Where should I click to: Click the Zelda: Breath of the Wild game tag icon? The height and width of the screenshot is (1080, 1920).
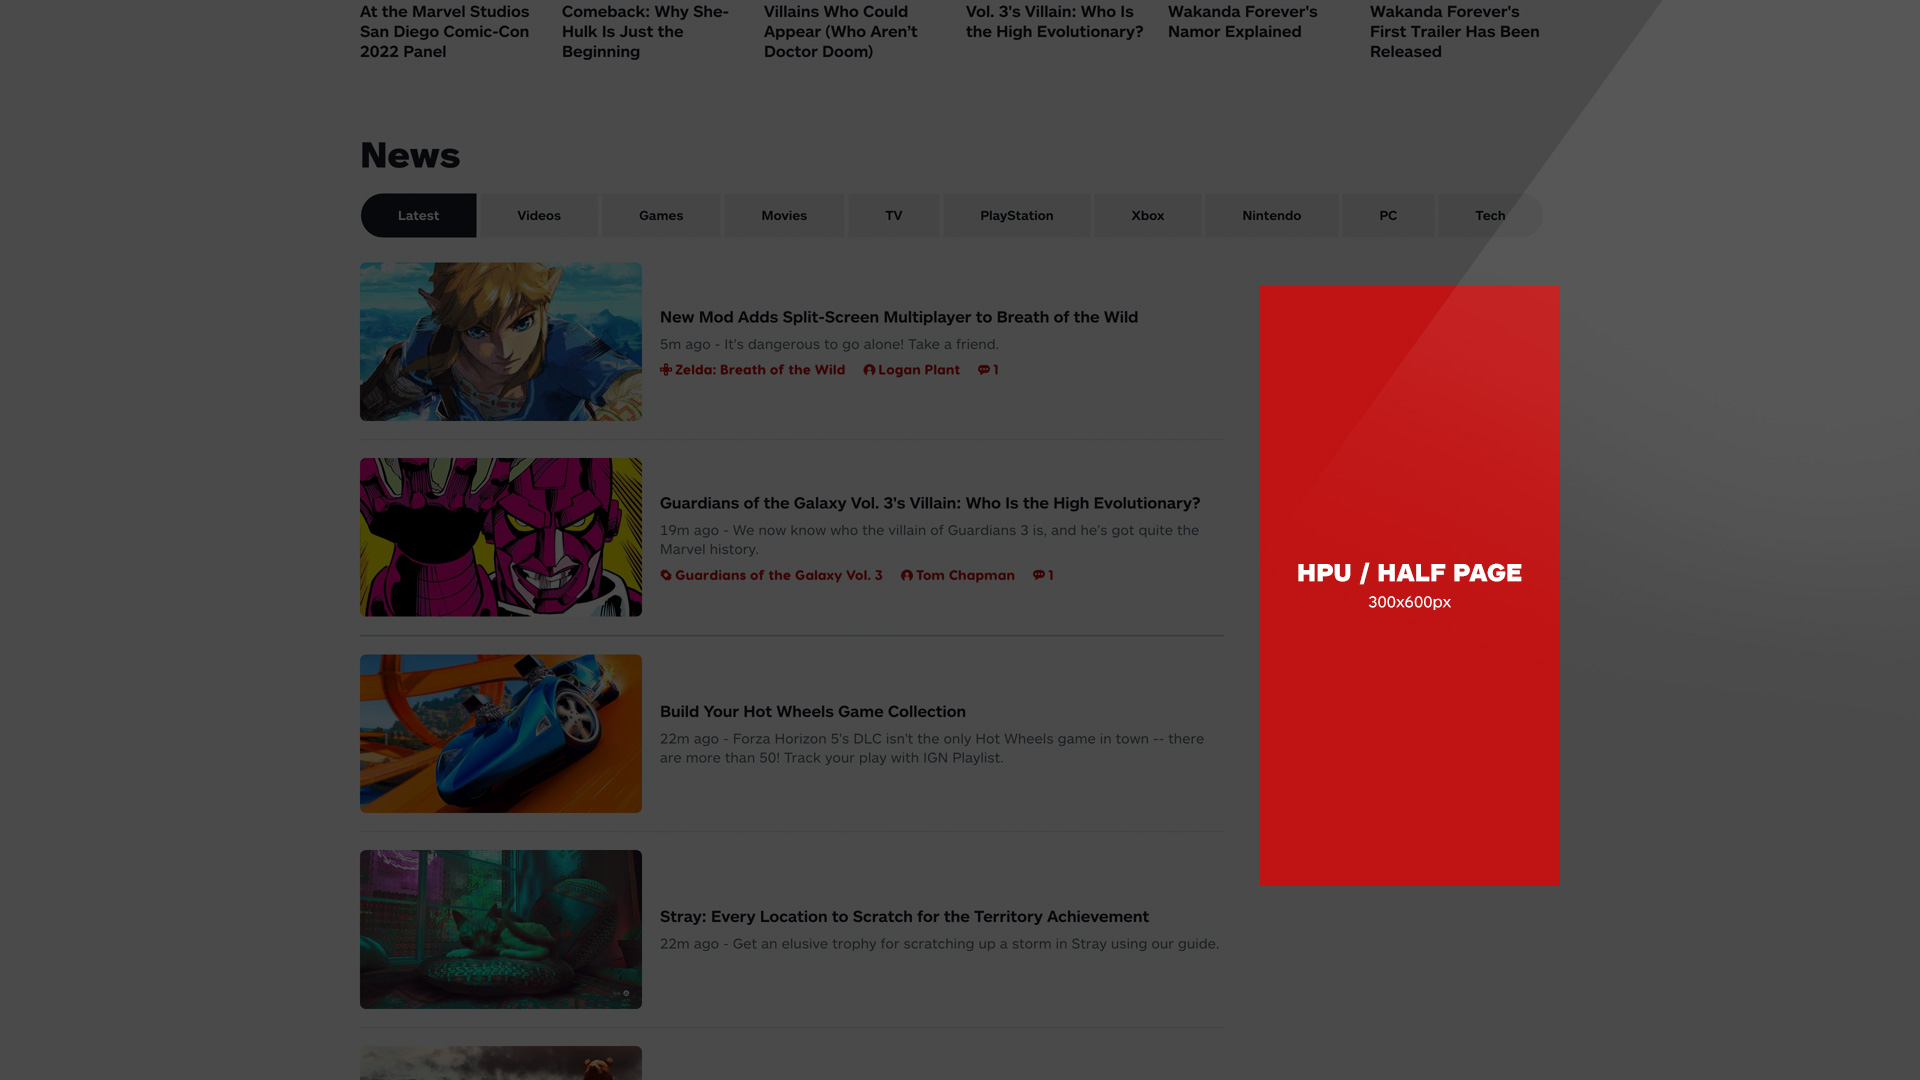coord(666,369)
